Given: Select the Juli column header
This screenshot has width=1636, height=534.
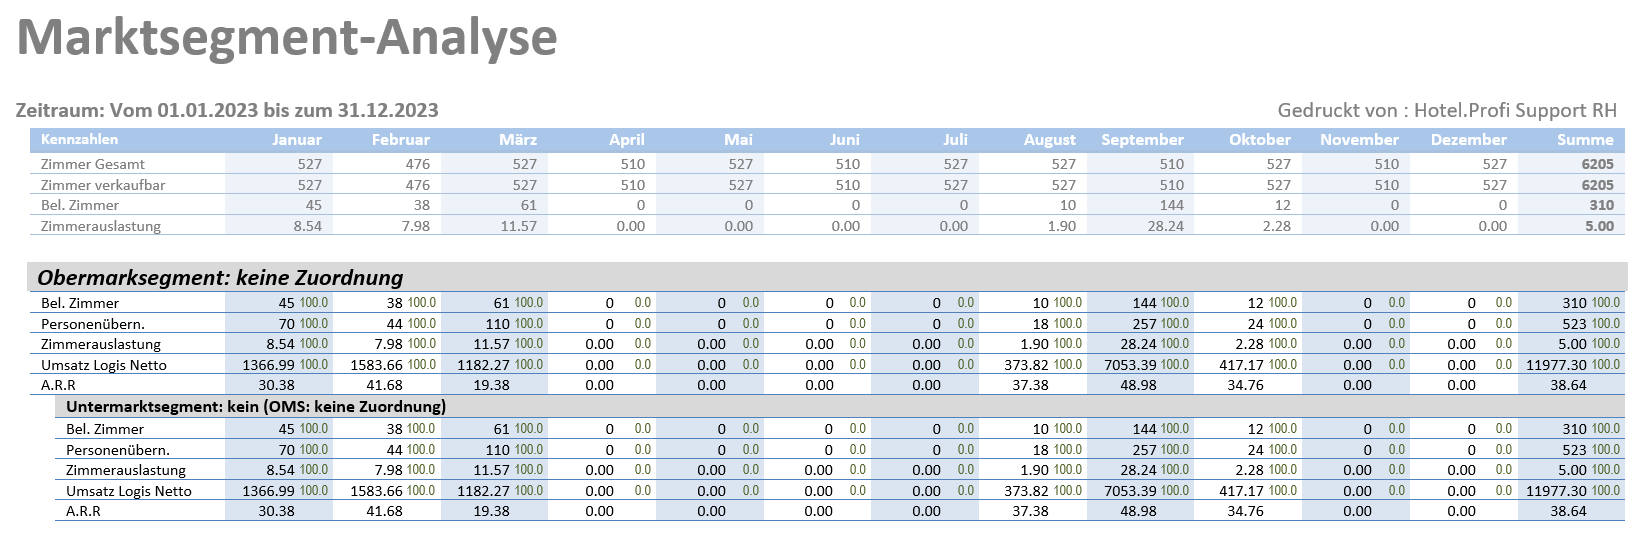Looking at the screenshot, I should point(955,140).
